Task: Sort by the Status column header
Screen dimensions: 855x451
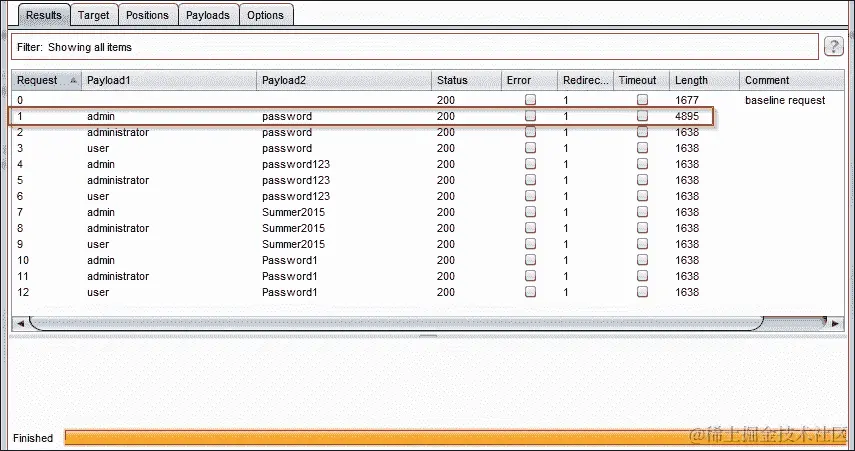Action: click(467, 80)
